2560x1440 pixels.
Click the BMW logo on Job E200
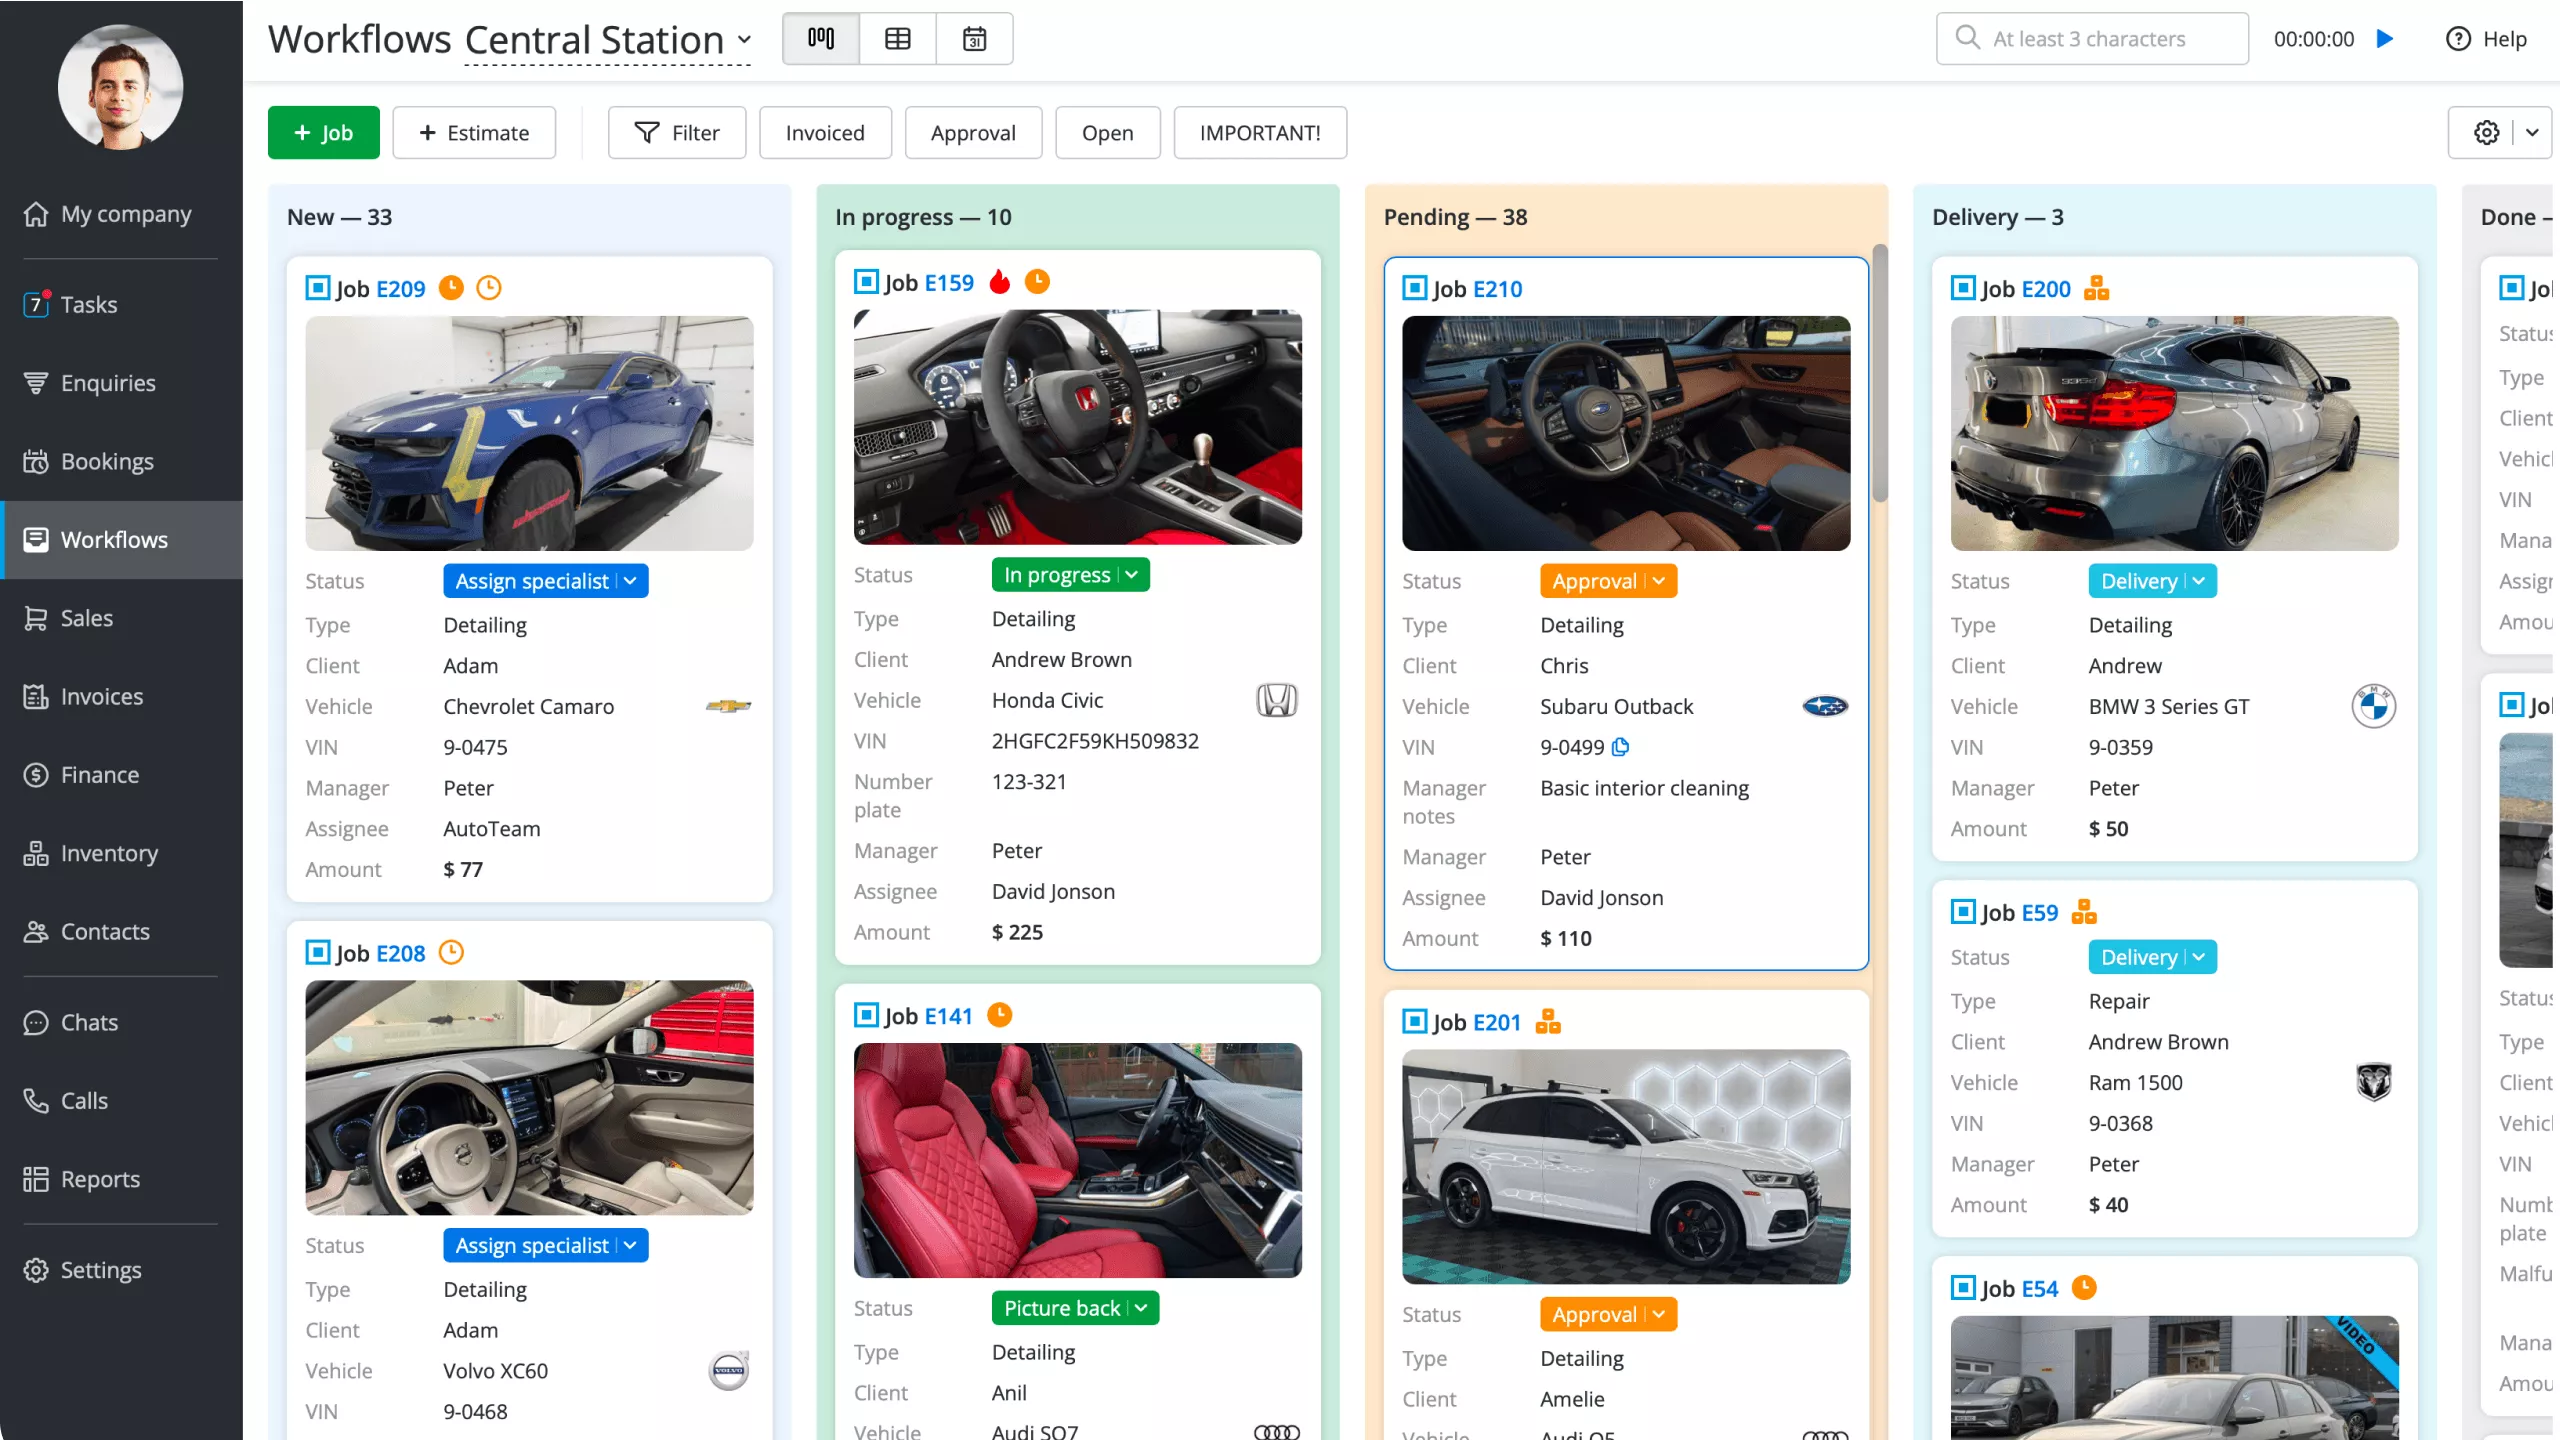coord(2374,706)
